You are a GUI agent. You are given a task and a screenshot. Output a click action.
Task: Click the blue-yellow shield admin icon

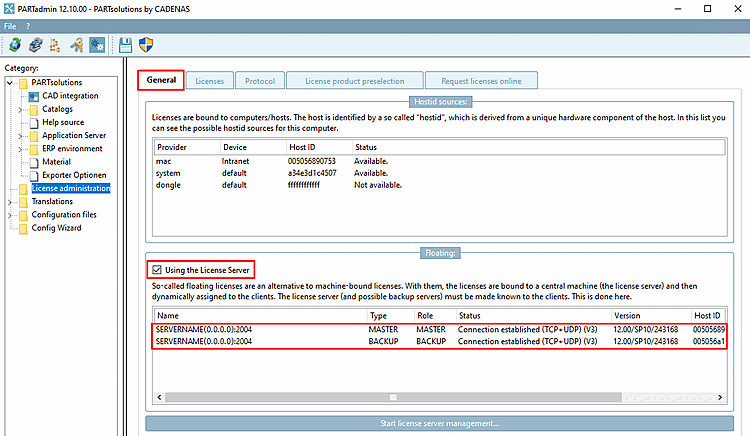[146, 45]
